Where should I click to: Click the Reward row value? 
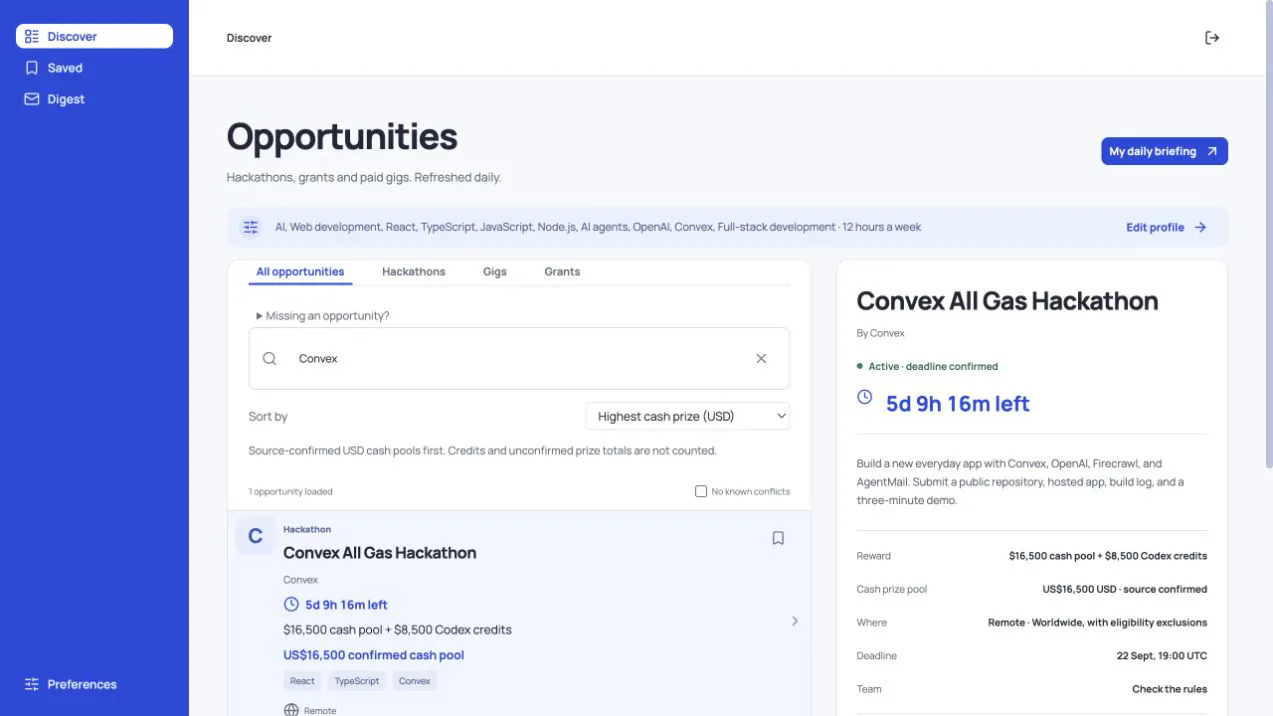1108,556
